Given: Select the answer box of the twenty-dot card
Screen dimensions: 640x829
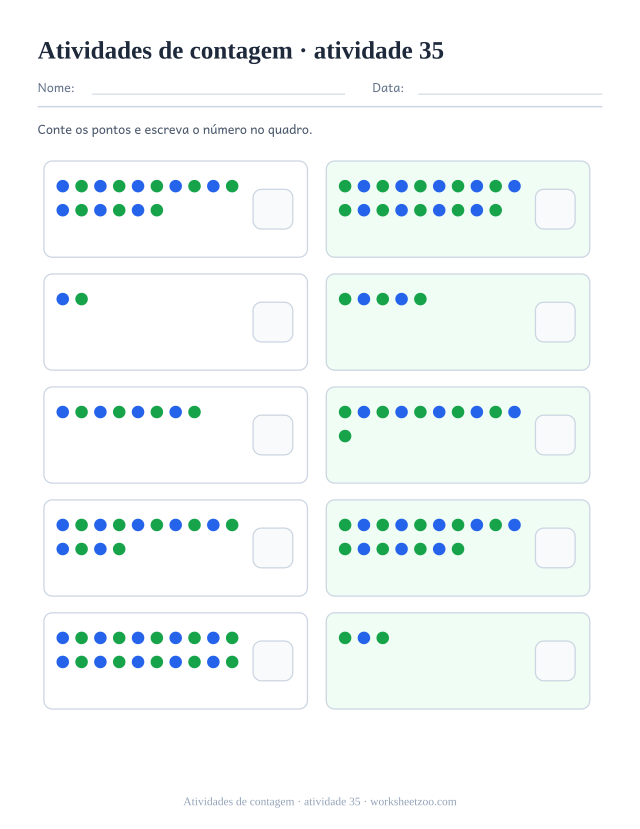Looking at the screenshot, I should tap(273, 661).
